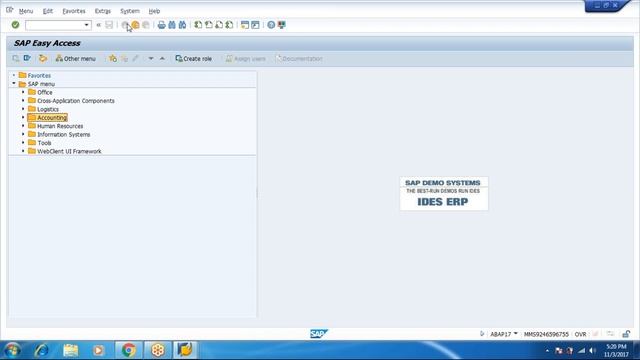Open the Menu menu
The width and height of the screenshot is (640, 360).
pyautogui.click(x=26, y=11)
